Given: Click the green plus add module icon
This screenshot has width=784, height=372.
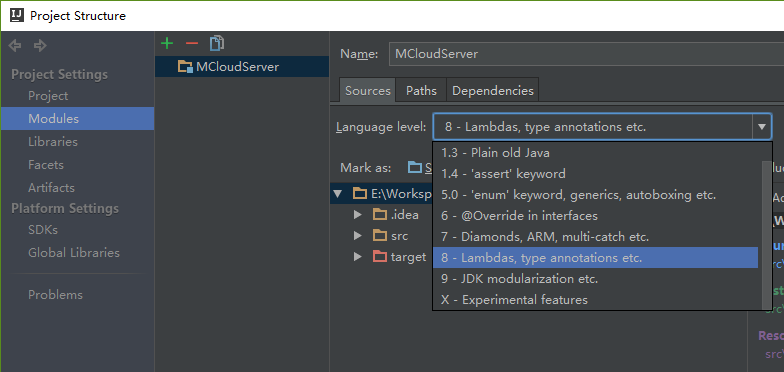Looking at the screenshot, I should coord(167,44).
